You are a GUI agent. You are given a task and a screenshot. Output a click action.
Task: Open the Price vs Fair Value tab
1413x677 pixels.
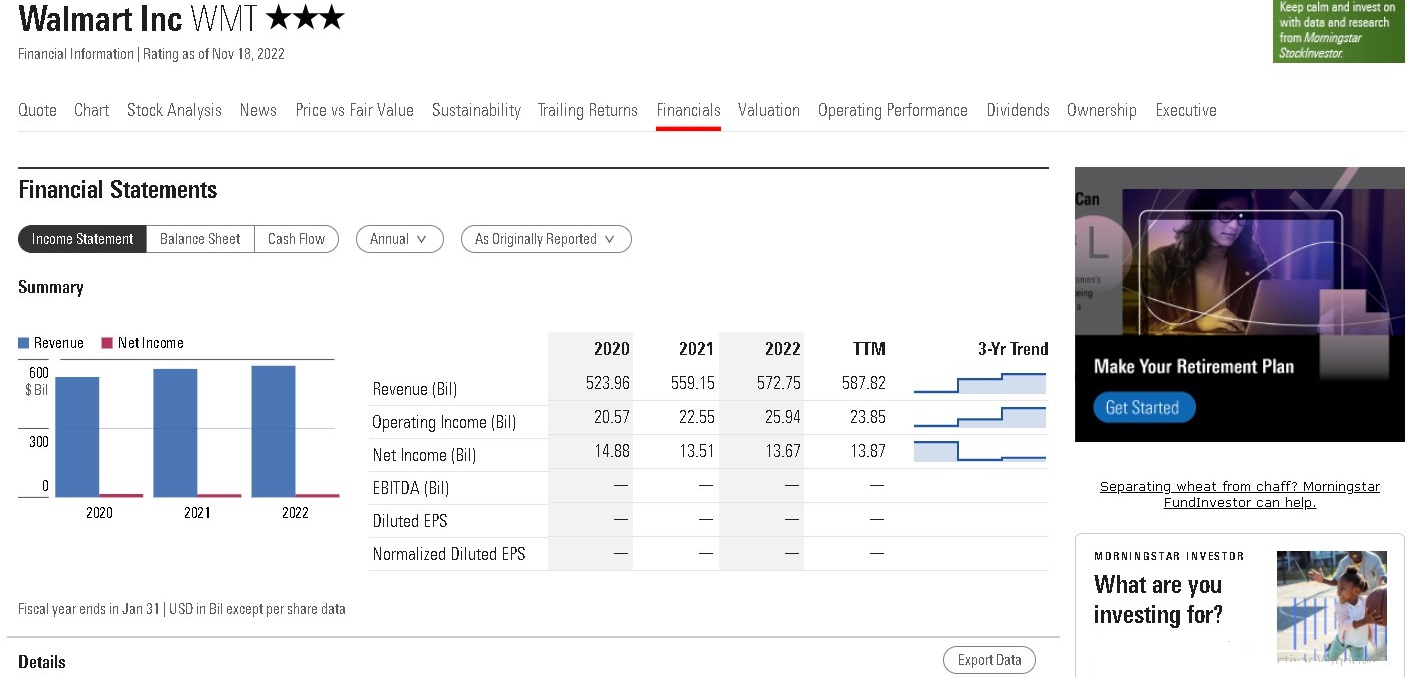354,110
